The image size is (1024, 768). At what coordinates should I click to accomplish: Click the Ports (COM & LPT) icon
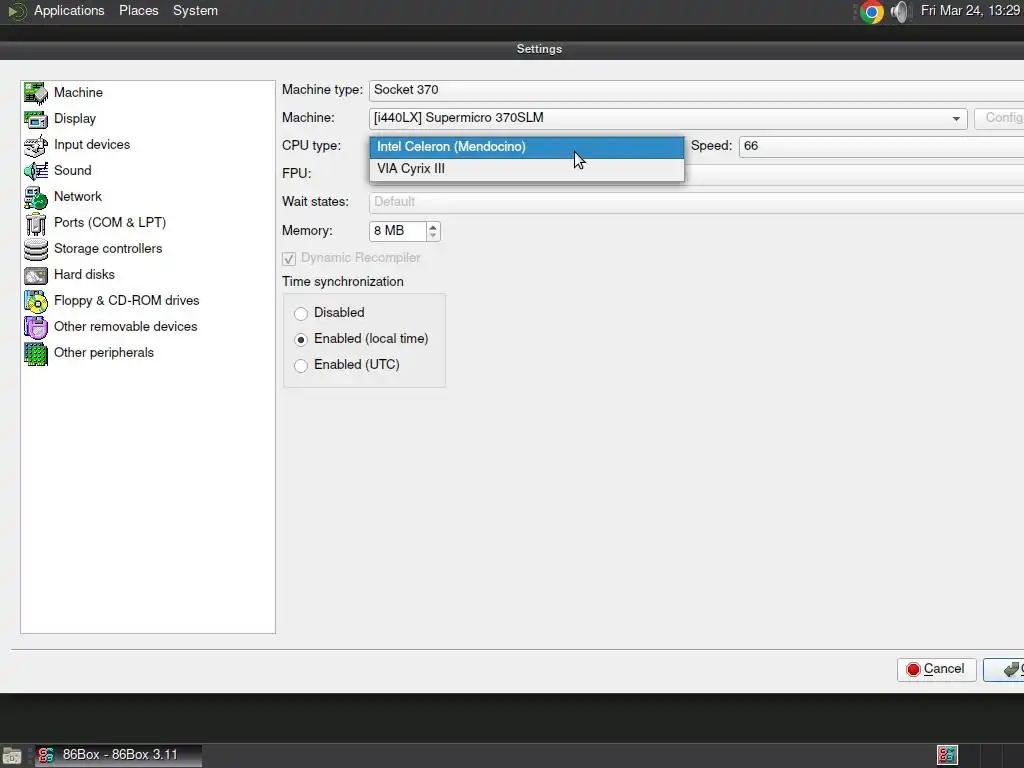[x=36, y=223]
